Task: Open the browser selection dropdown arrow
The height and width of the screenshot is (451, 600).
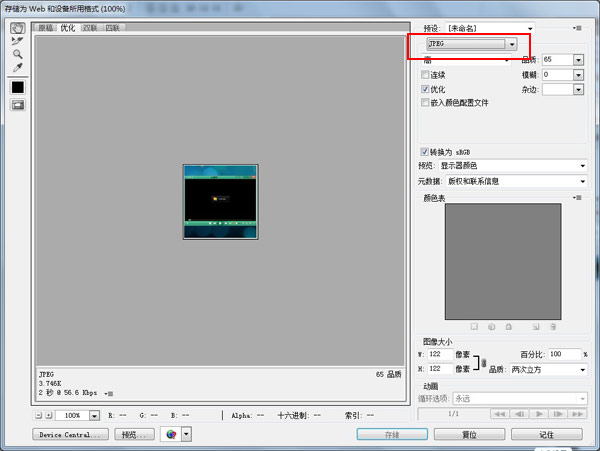Action: tap(186, 434)
